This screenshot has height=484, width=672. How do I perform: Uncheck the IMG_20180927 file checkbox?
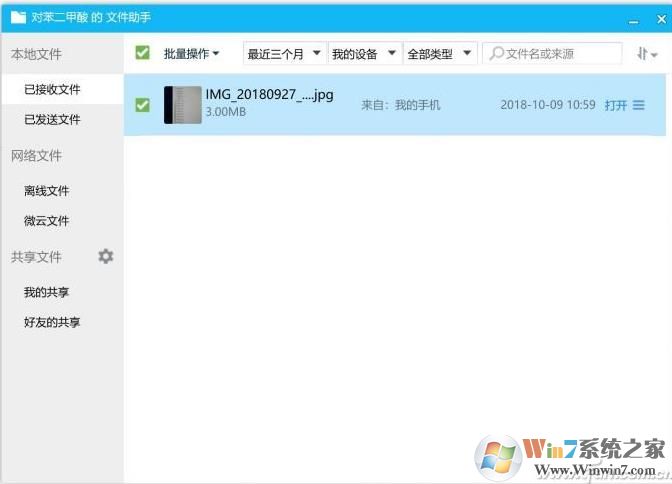pos(142,105)
